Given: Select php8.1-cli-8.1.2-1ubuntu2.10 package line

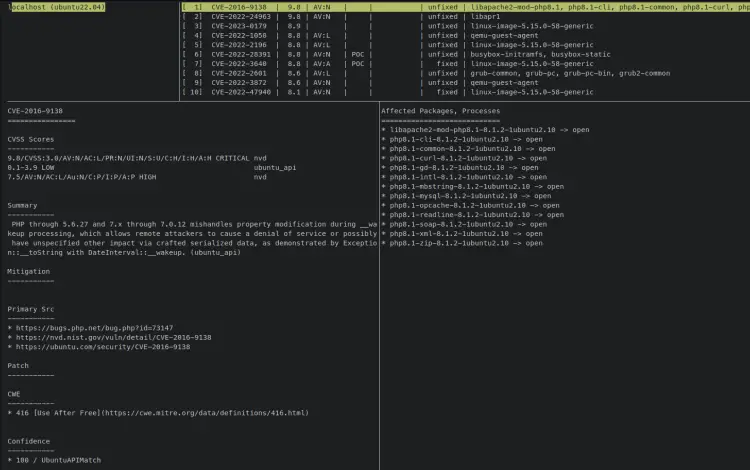Looking at the screenshot, I should [x=462, y=140].
